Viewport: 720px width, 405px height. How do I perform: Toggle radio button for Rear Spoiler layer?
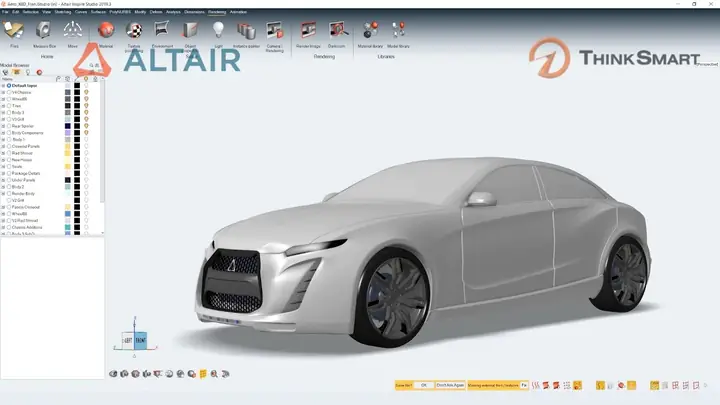click(9, 125)
